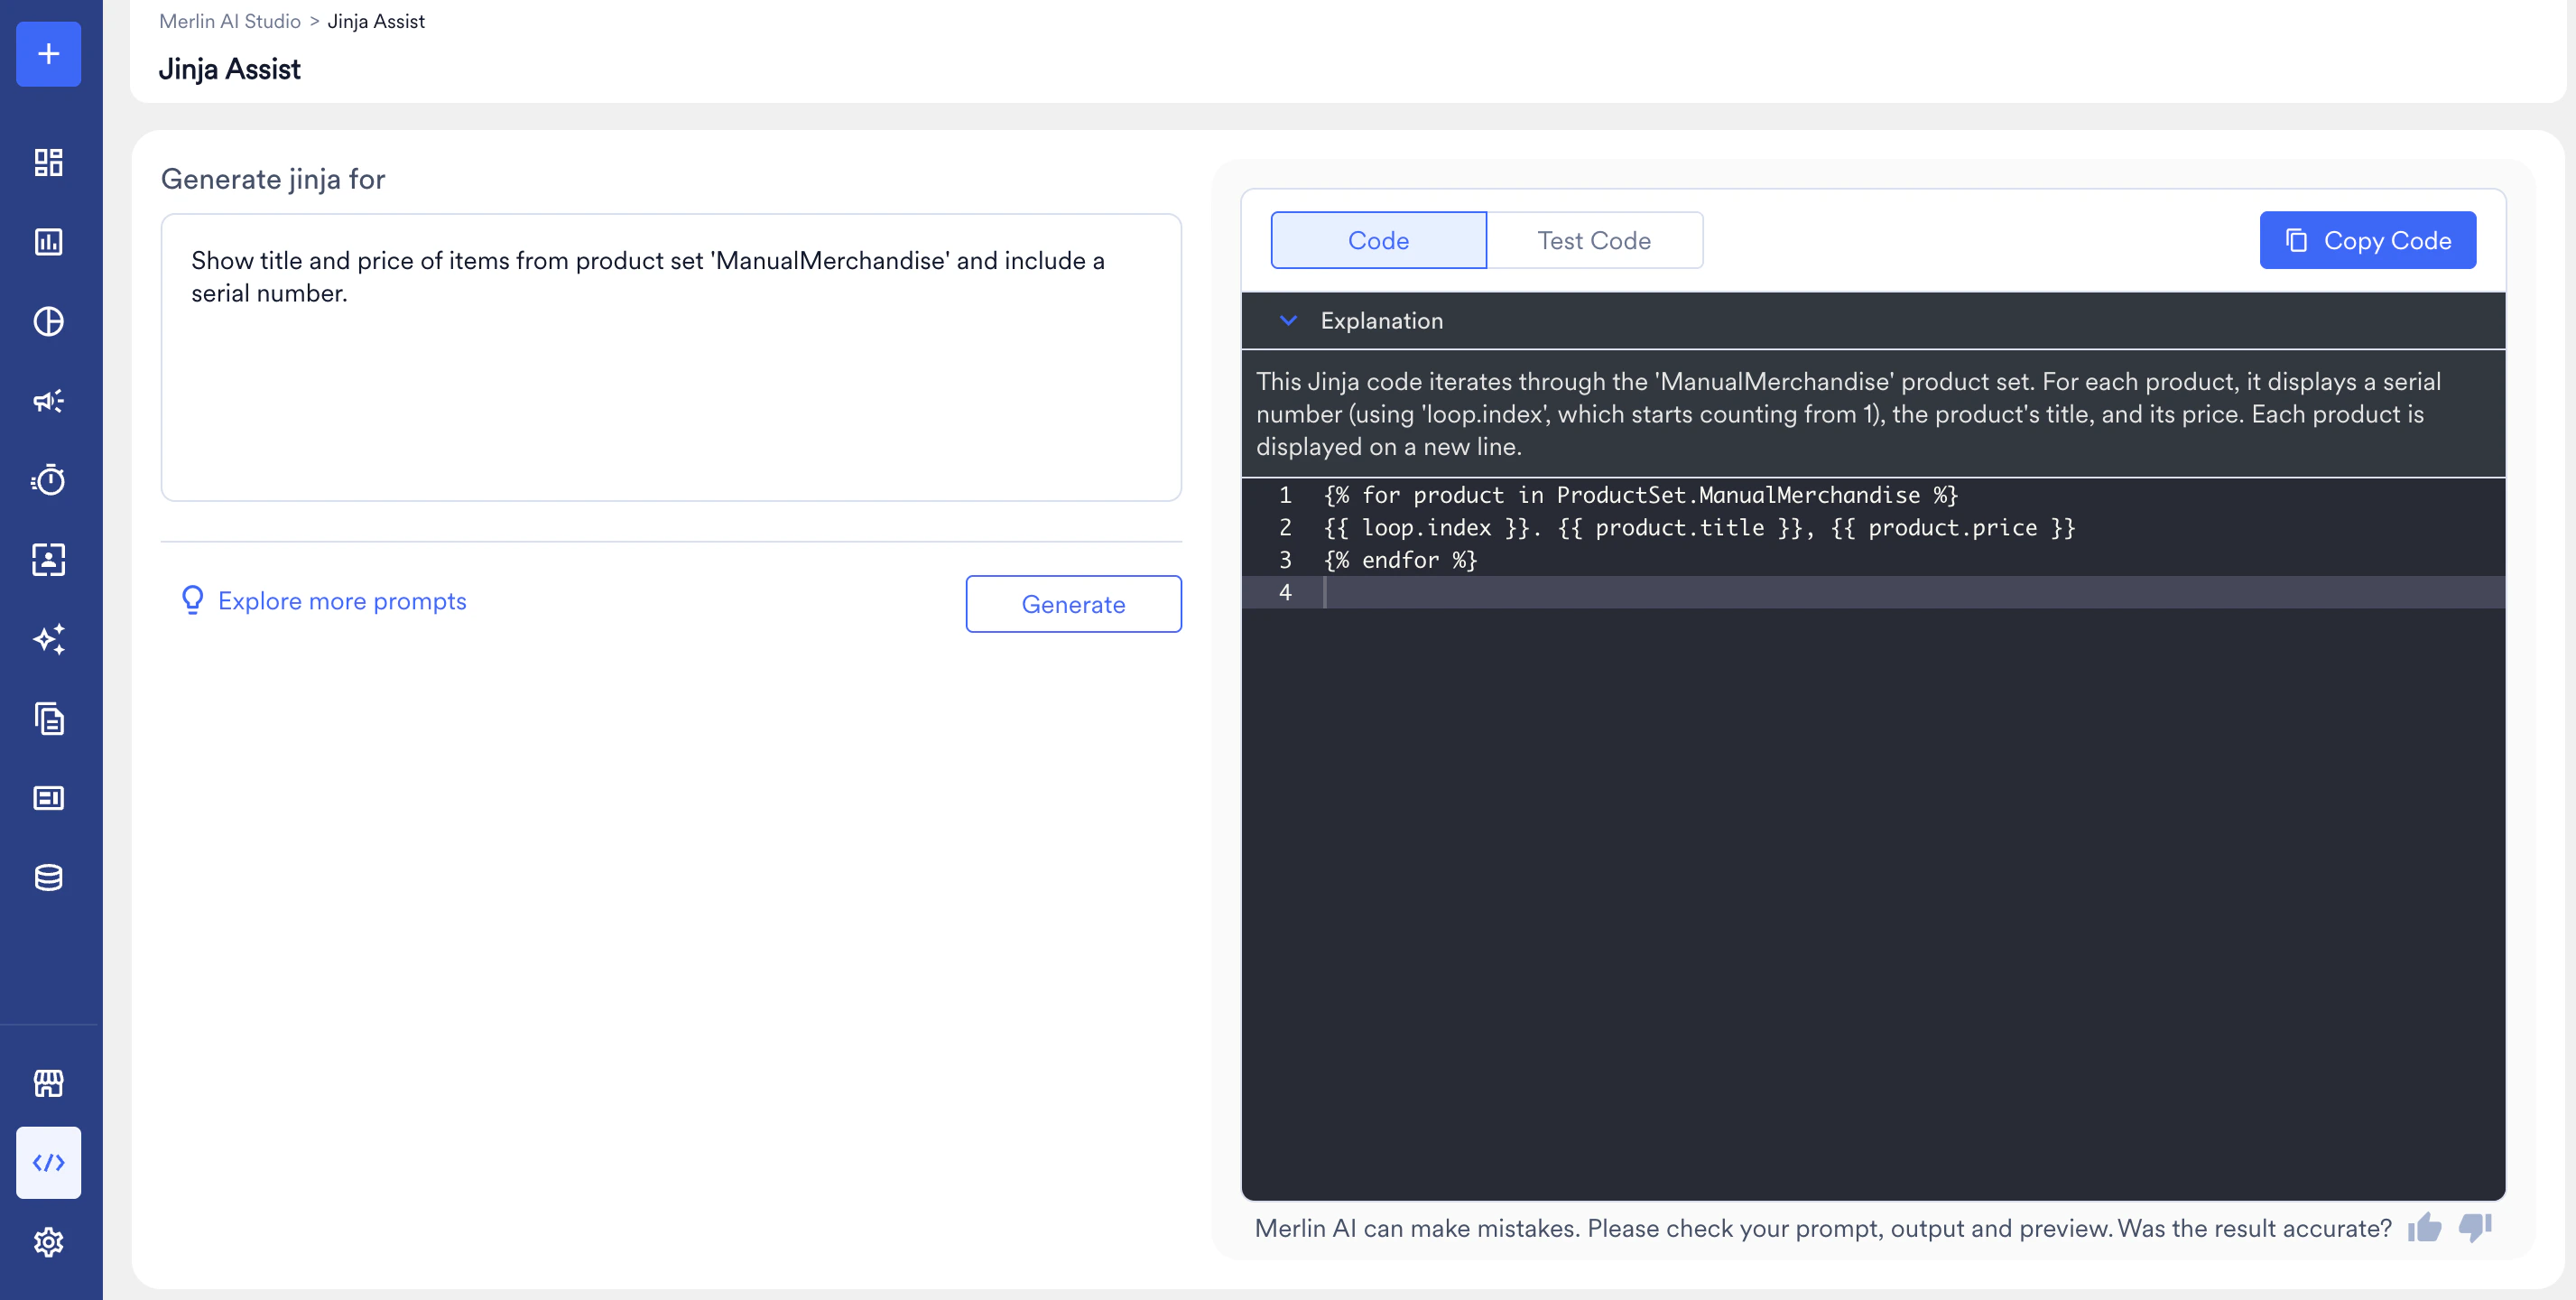The image size is (2576, 1300).
Task: Click the Copy Code button
Action: pyautogui.click(x=2367, y=240)
